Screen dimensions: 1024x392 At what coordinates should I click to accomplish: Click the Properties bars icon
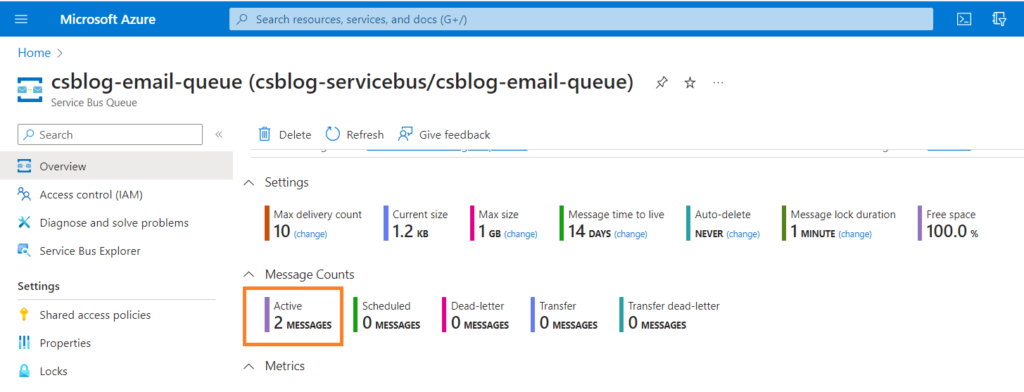point(24,342)
